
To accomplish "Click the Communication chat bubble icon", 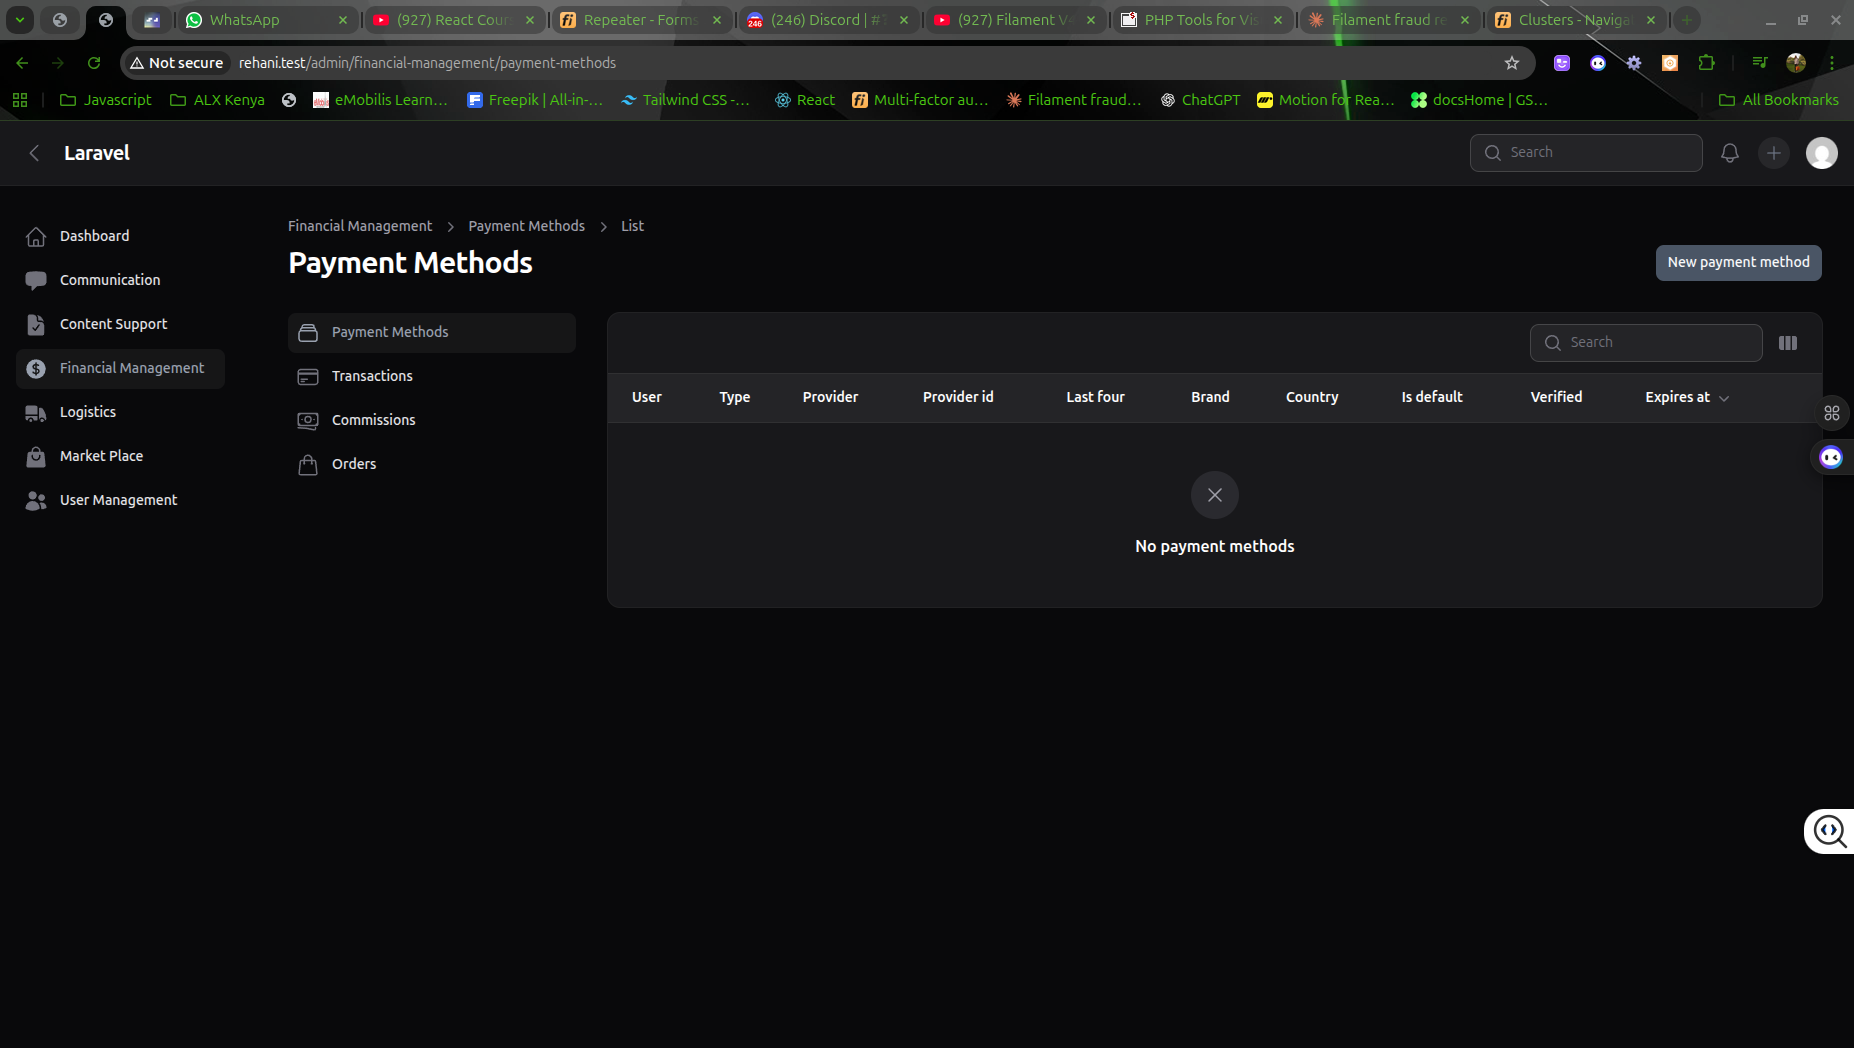I will (36, 281).
